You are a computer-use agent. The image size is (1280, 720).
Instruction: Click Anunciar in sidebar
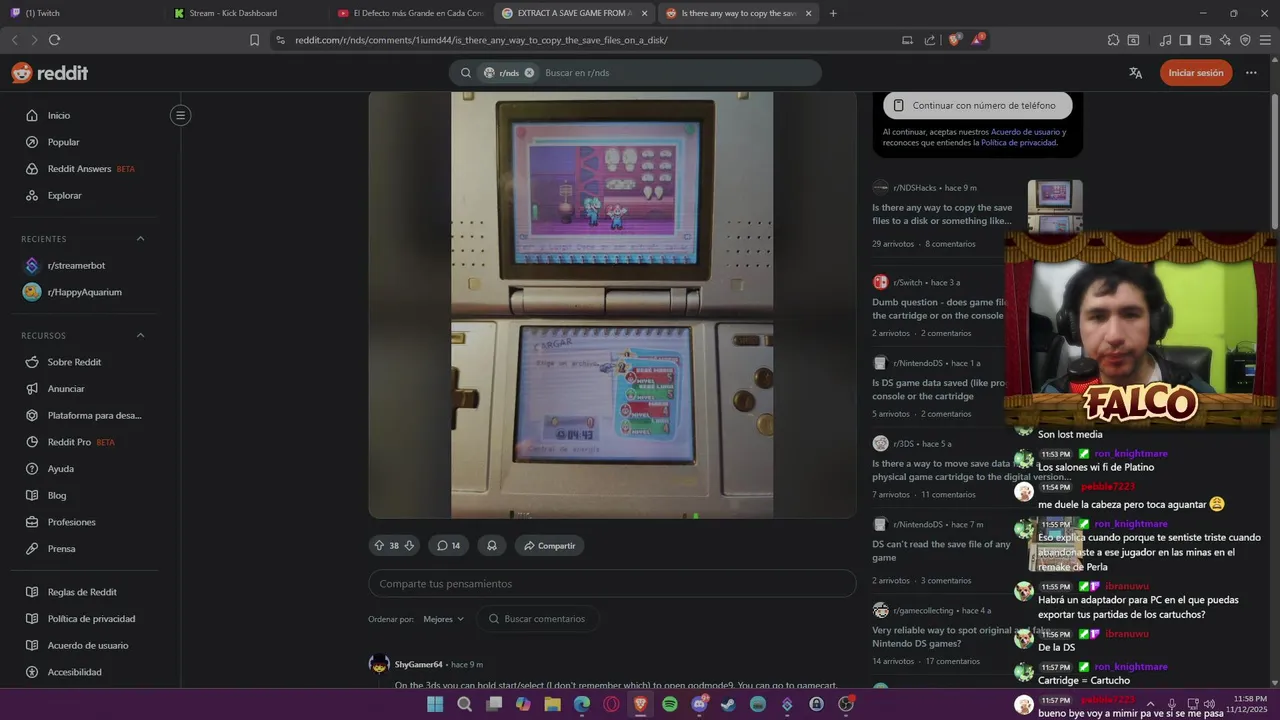(x=66, y=389)
